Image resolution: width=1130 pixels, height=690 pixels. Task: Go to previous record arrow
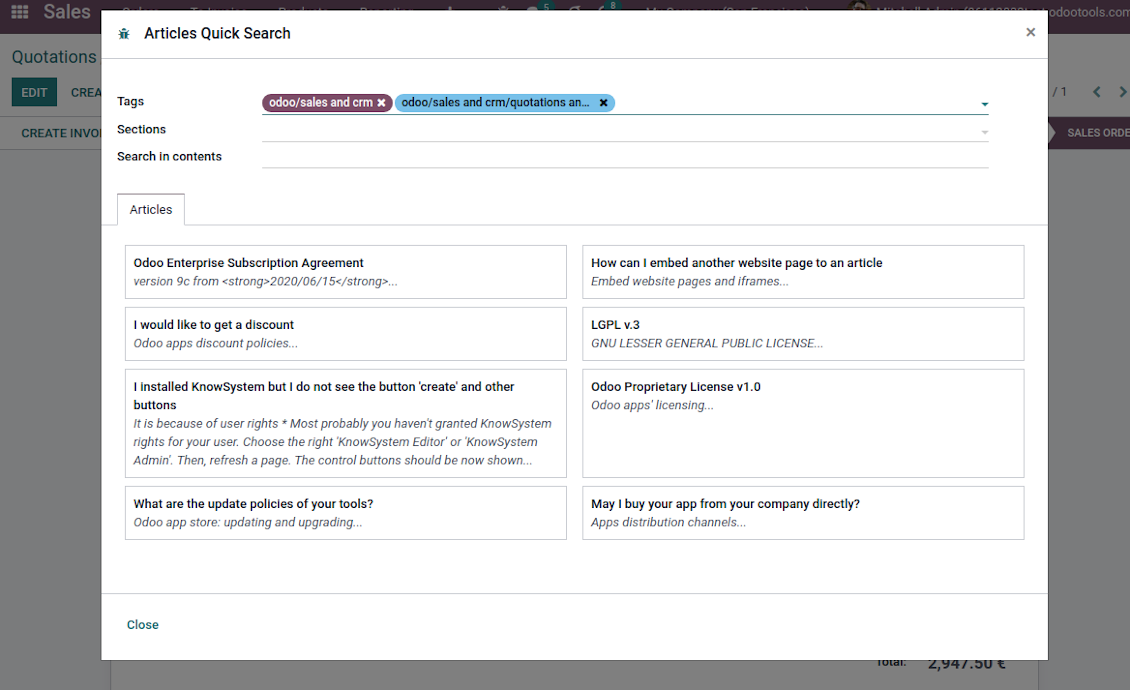coord(1096,92)
